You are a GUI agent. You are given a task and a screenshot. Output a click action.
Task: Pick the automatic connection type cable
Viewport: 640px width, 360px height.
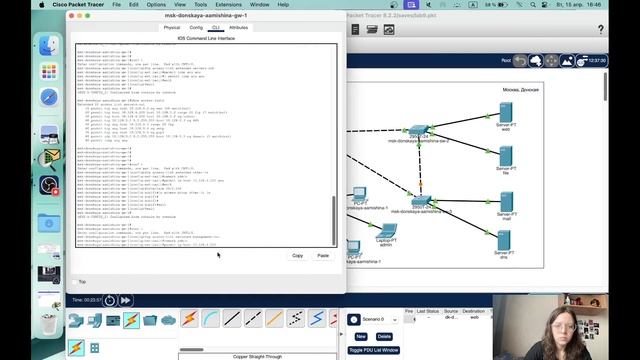tap(189, 318)
